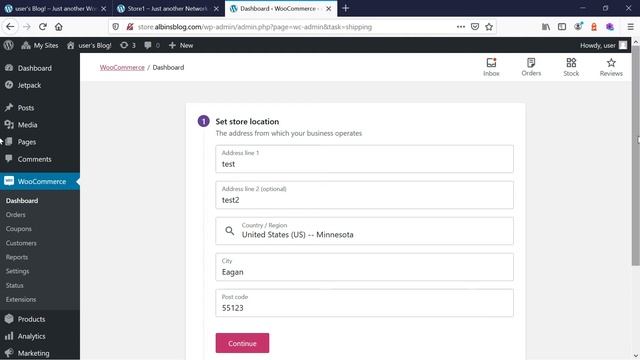Go back in browser history
The image size is (640, 360).
(x=10, y=27)
